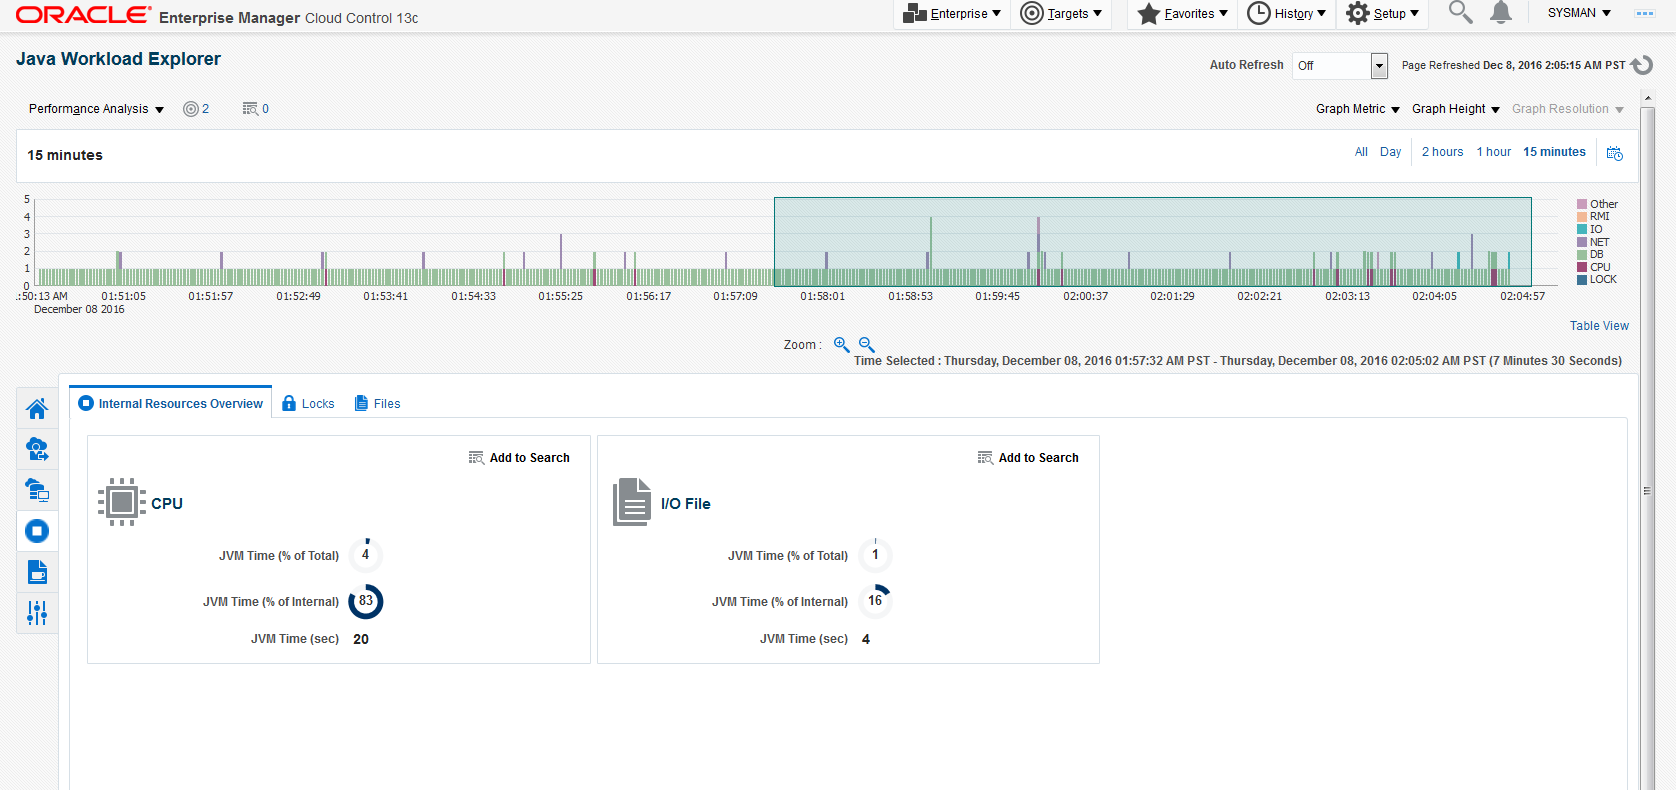Viewport: 1680px width, 790px height.
Task: Open the Table View link
Action: pyautogui.click(x=1599, y=326)
